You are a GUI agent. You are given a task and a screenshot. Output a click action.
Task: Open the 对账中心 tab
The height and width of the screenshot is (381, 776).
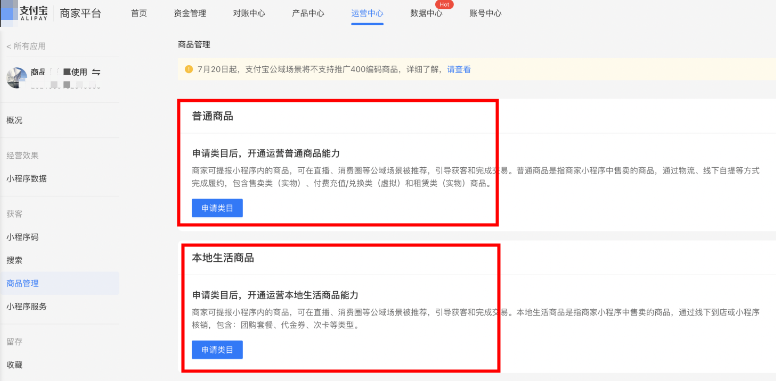(x=249, y=13)
